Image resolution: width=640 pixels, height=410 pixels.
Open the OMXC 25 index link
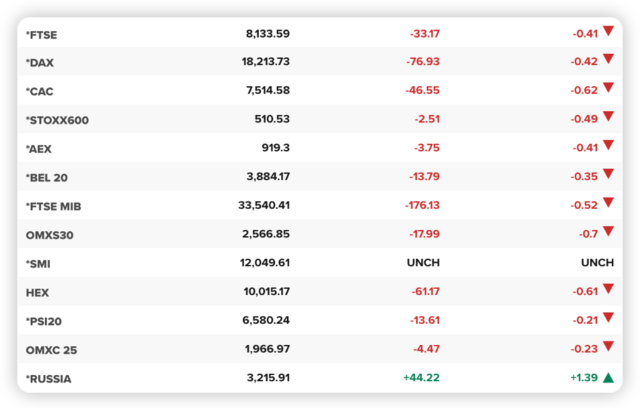coord(51,350)
